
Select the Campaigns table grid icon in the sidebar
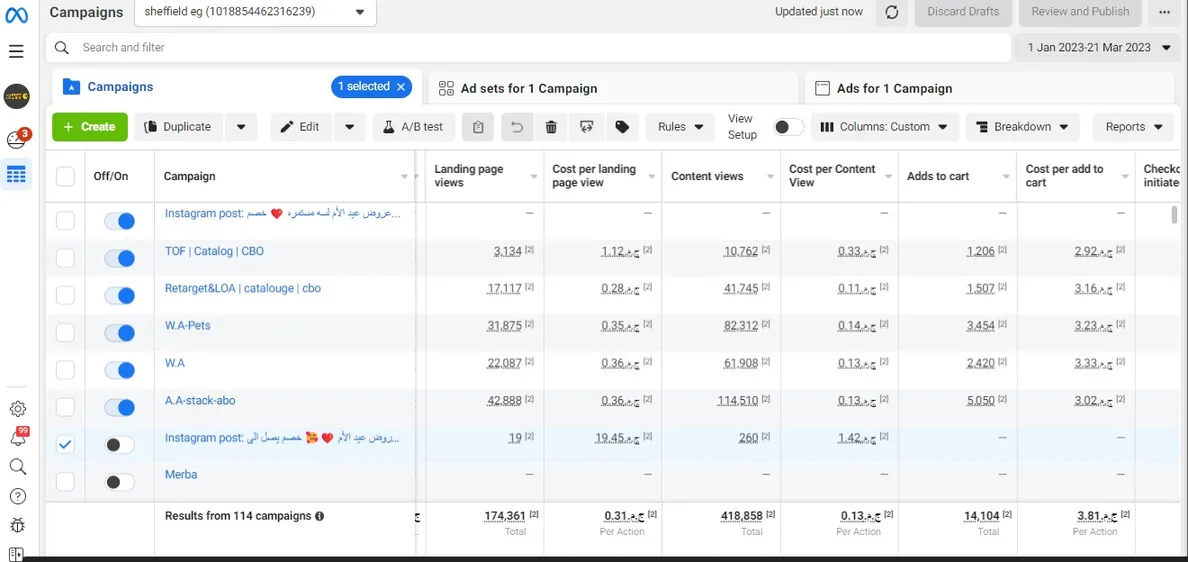[x=16, y=174]
